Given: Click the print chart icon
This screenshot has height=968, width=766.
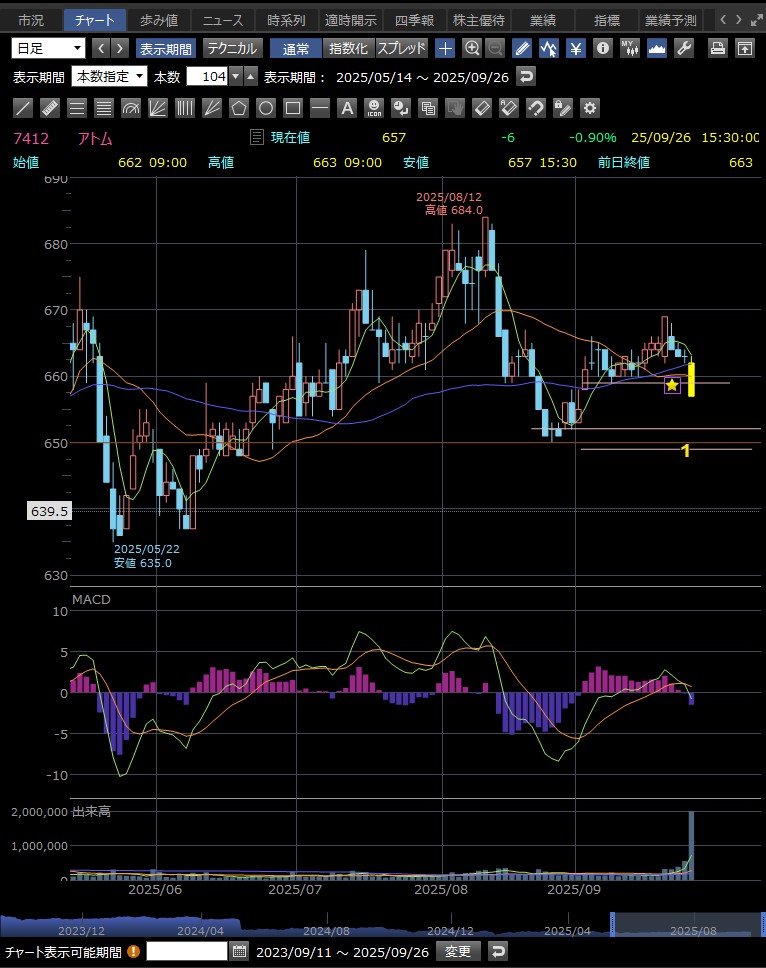Looking at the screenshot, I should (x=717, y=48).
